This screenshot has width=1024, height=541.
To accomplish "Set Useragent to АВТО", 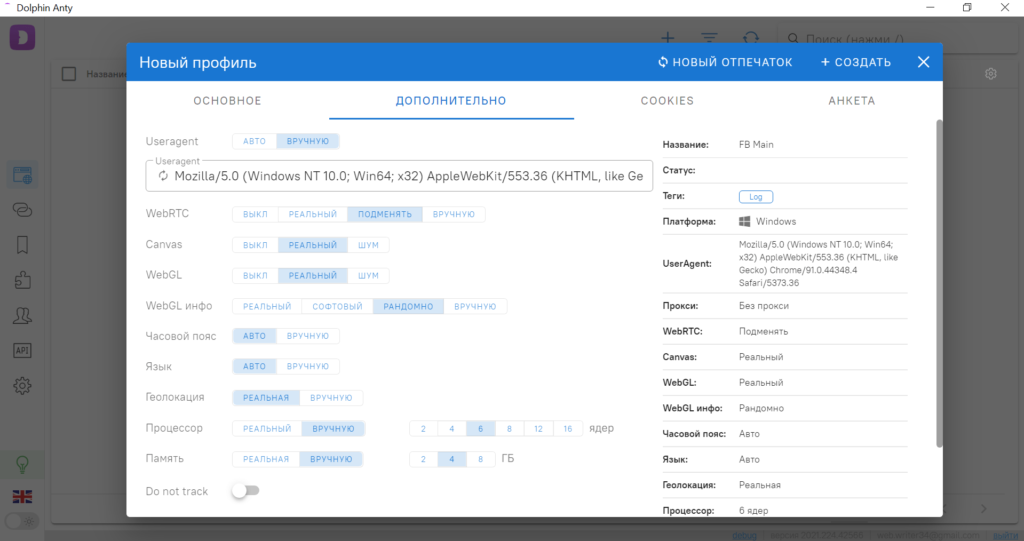I will pyautogui.click(x=255, y=141).
